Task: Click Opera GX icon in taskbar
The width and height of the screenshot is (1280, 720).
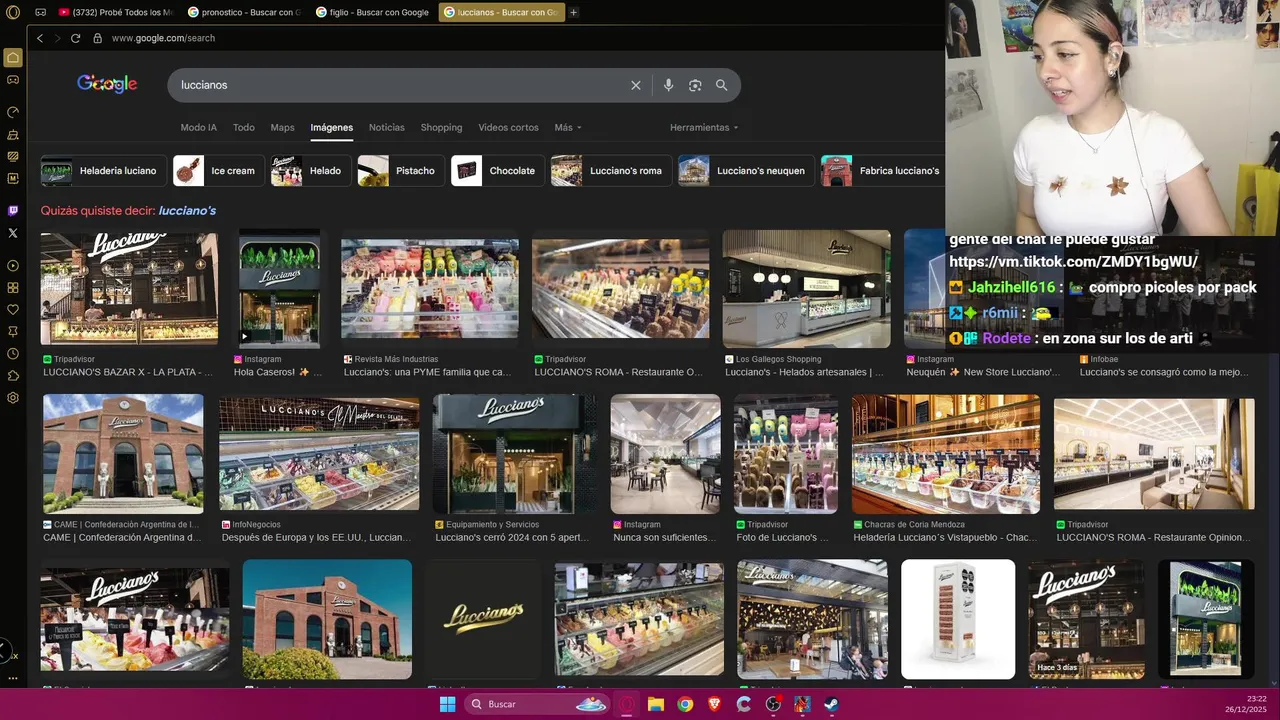Action: point(627,704)
